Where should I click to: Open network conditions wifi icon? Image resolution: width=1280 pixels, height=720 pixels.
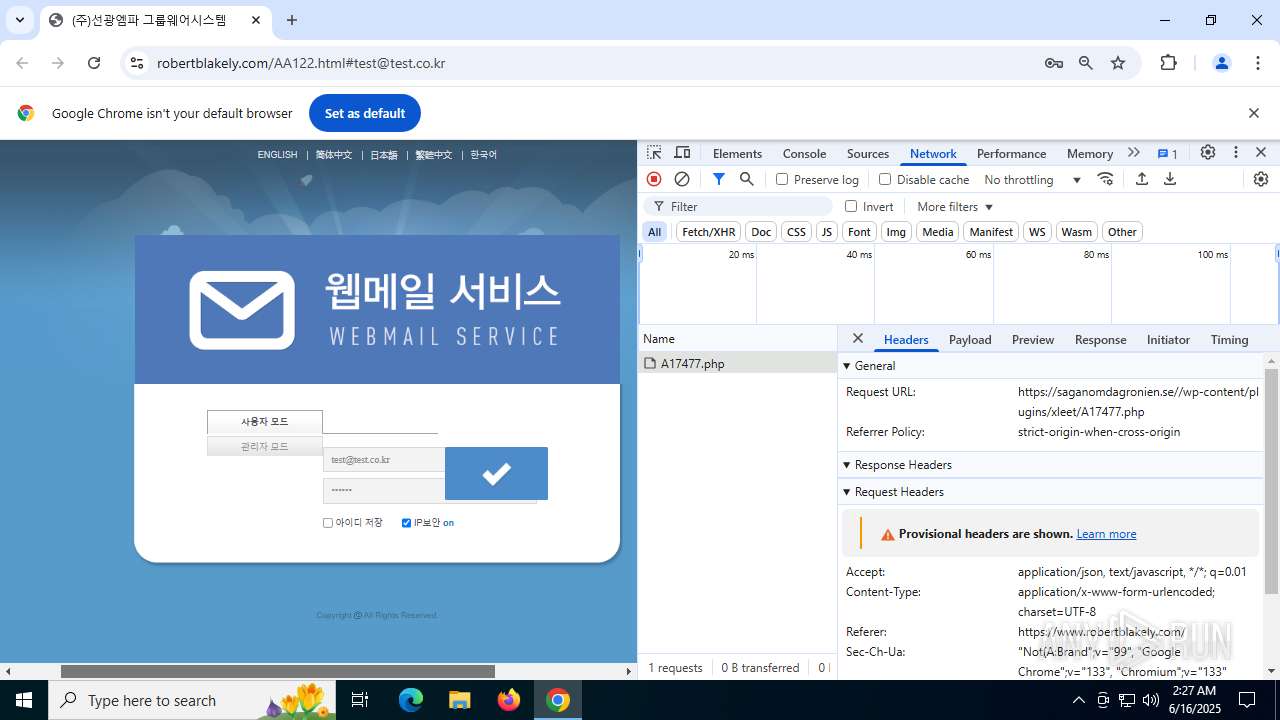click(1105, 179)
